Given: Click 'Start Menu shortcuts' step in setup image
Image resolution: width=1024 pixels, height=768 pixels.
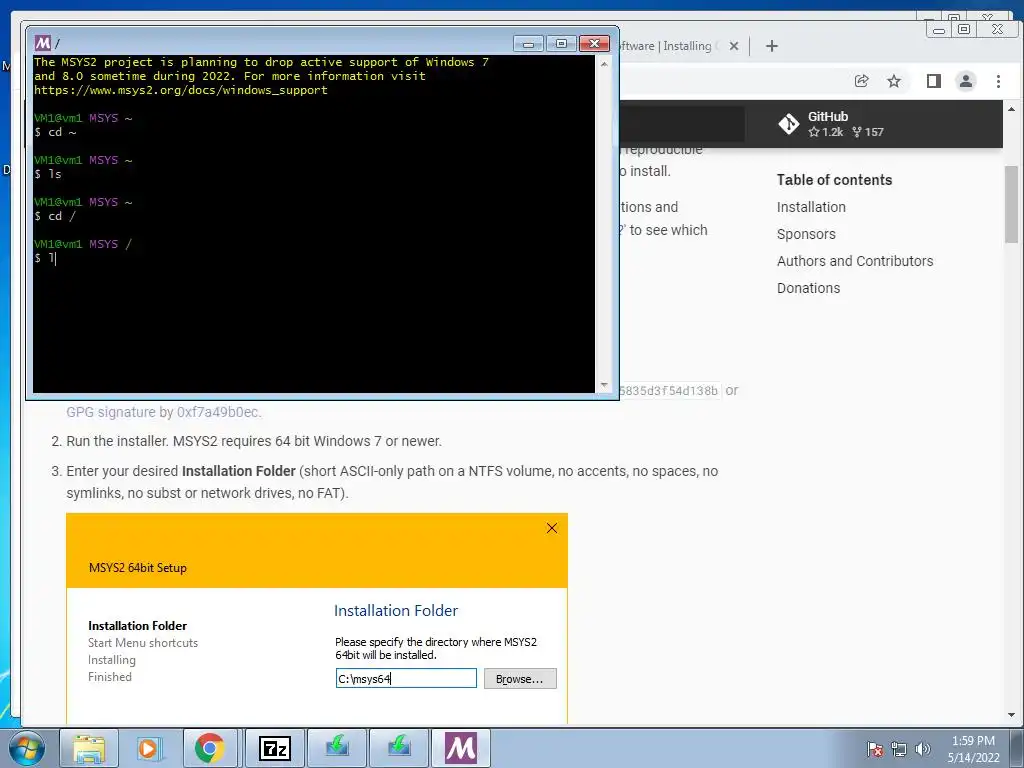Looking at the screenshot, I should tap(143, 643).
